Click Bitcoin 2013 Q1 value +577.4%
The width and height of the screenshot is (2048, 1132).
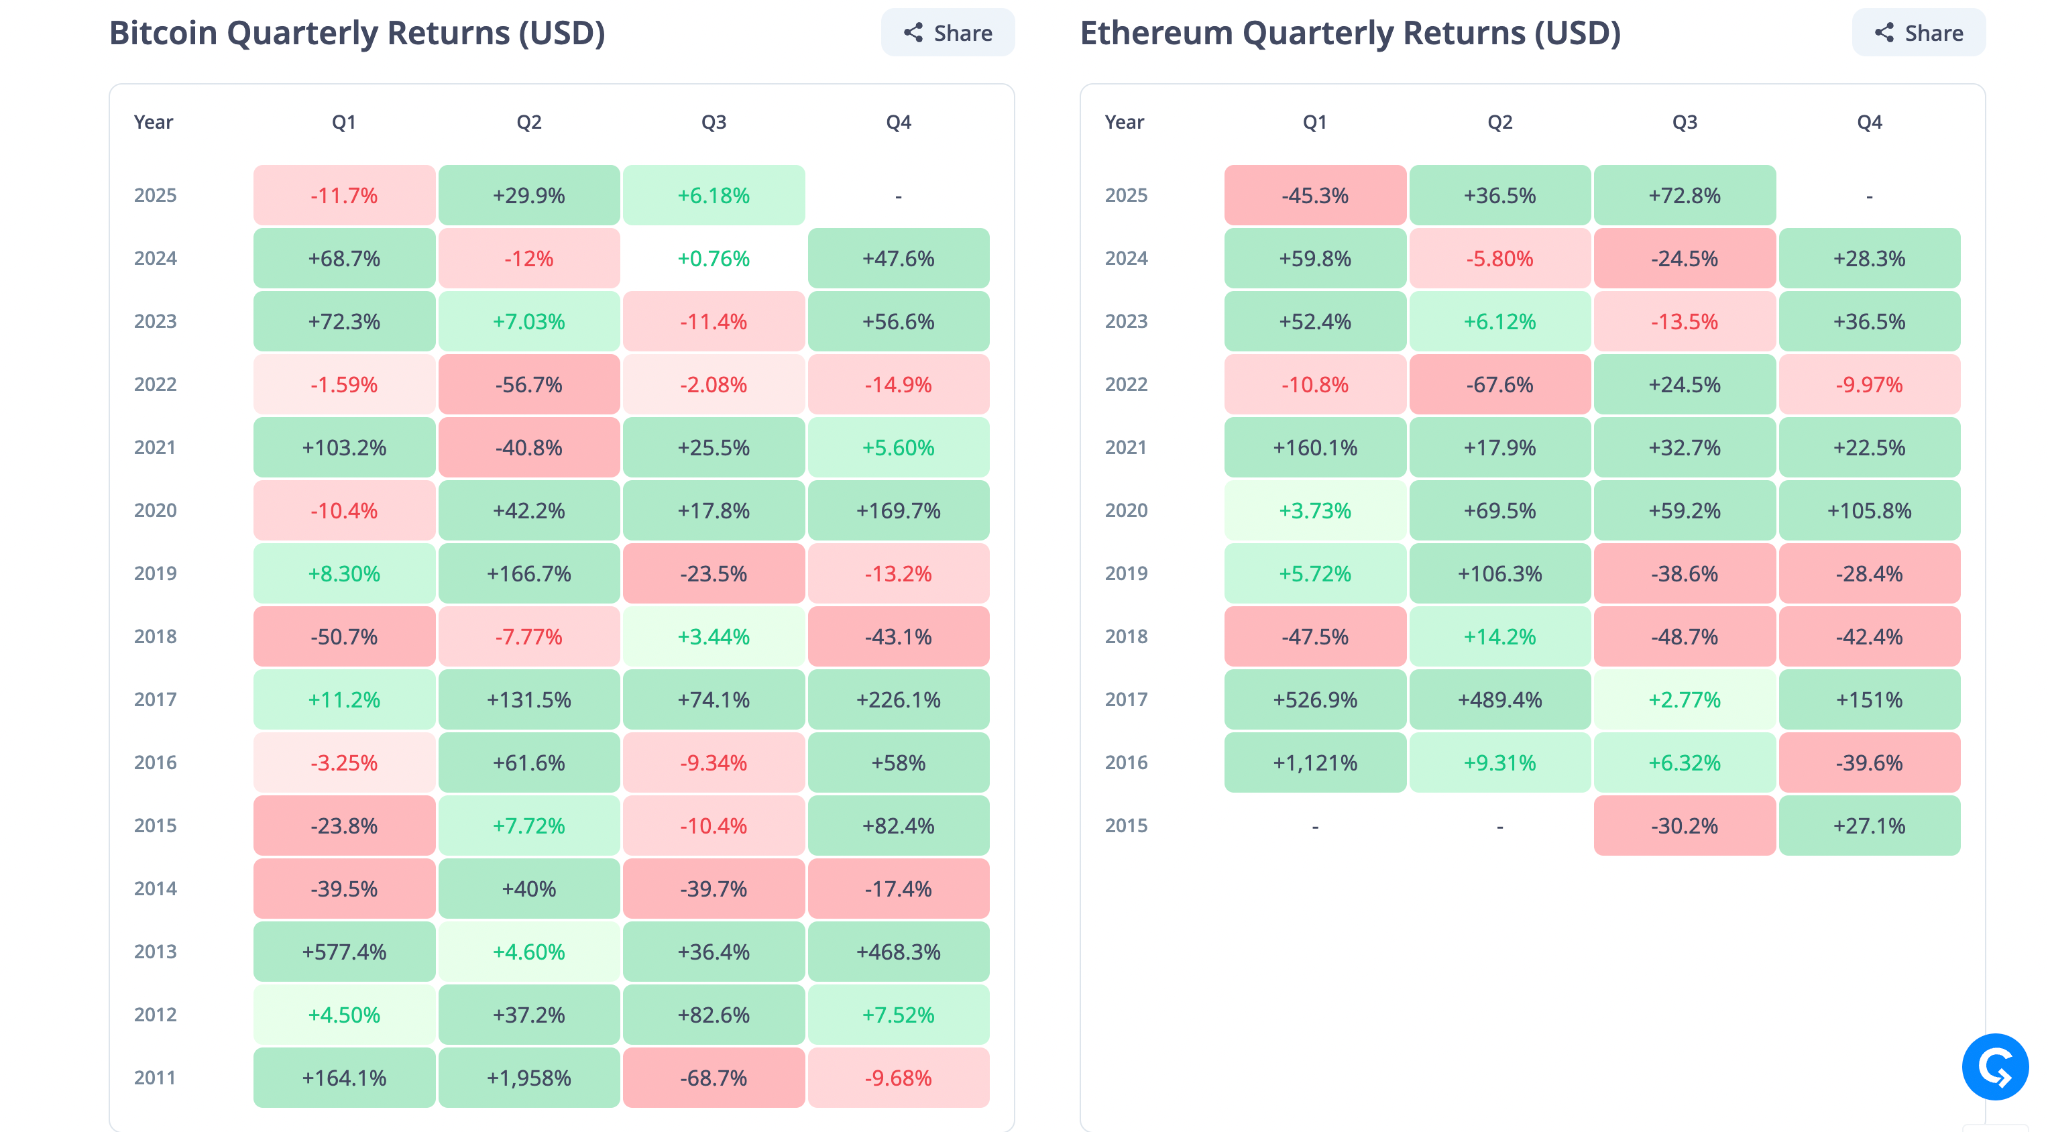(344, 951)
